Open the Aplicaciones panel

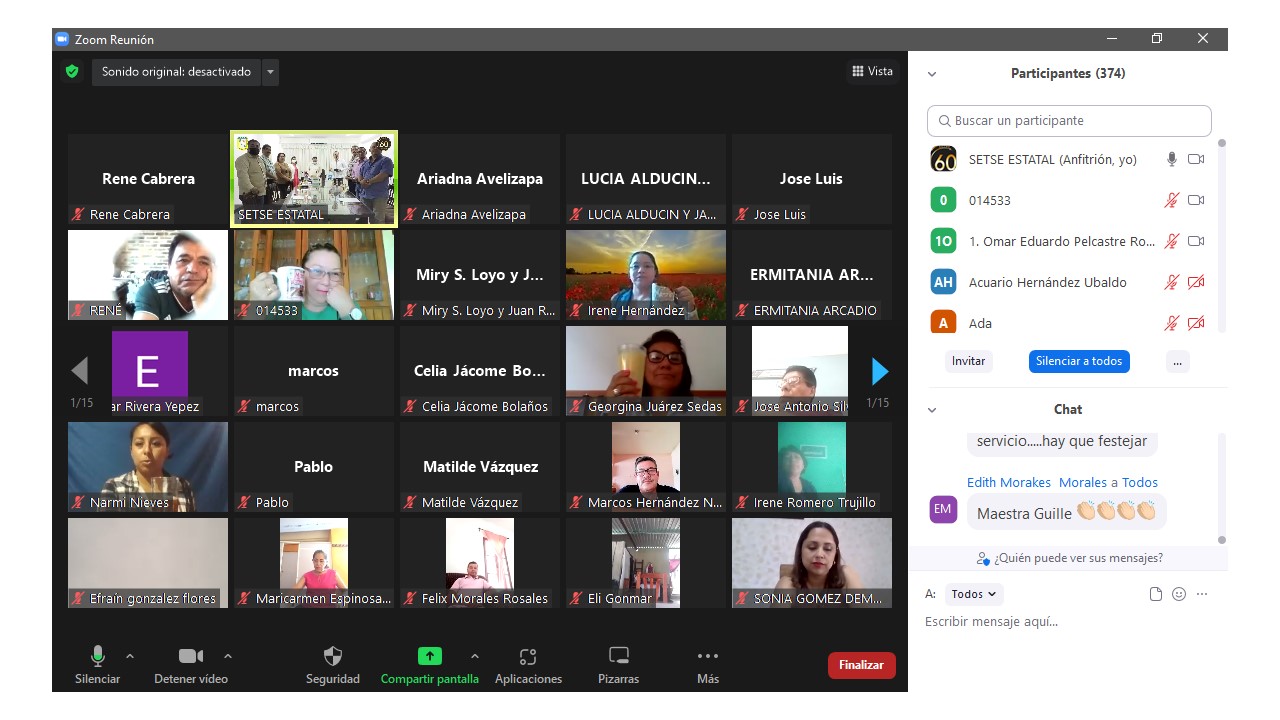528,665
